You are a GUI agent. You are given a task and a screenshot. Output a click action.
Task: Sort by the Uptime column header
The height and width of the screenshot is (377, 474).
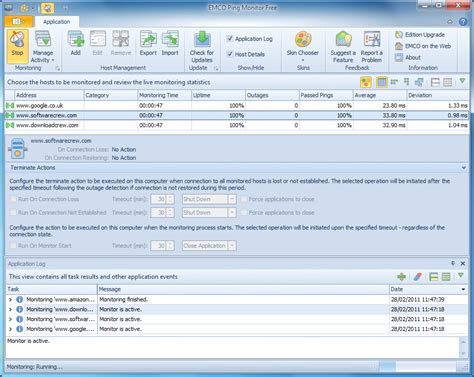(218, 95)
